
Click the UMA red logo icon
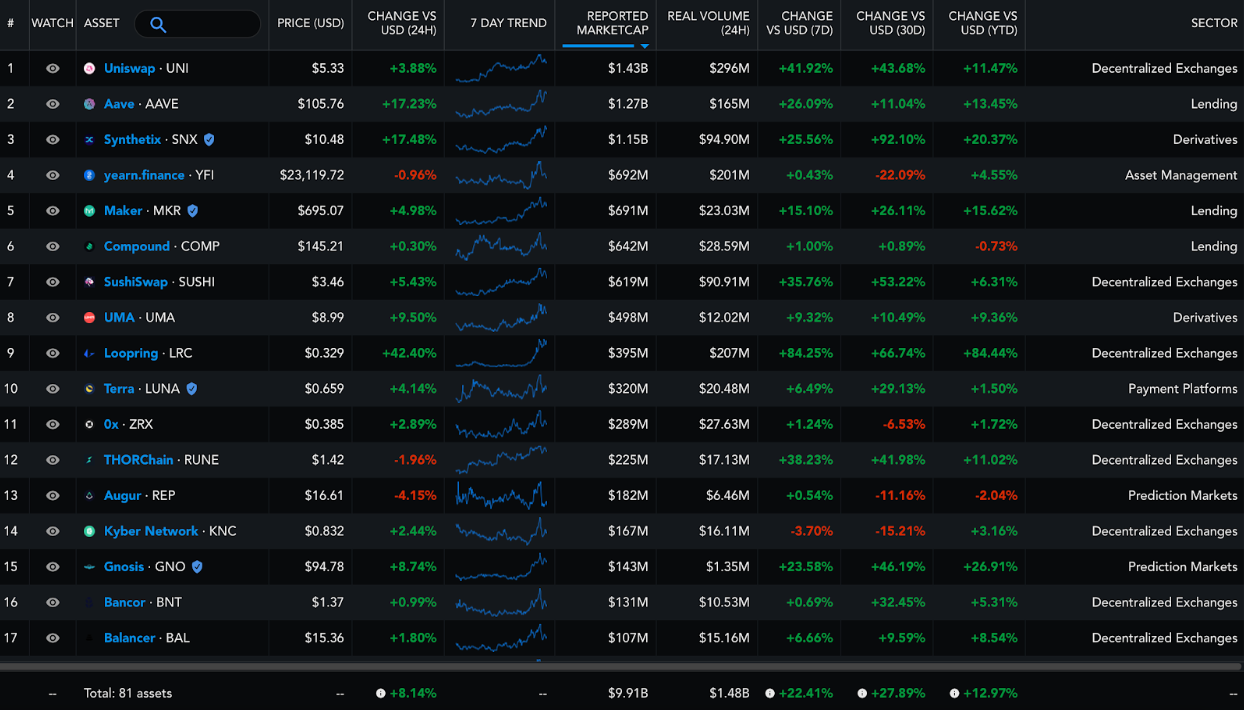pyautogui.click(x=89, y=317)
